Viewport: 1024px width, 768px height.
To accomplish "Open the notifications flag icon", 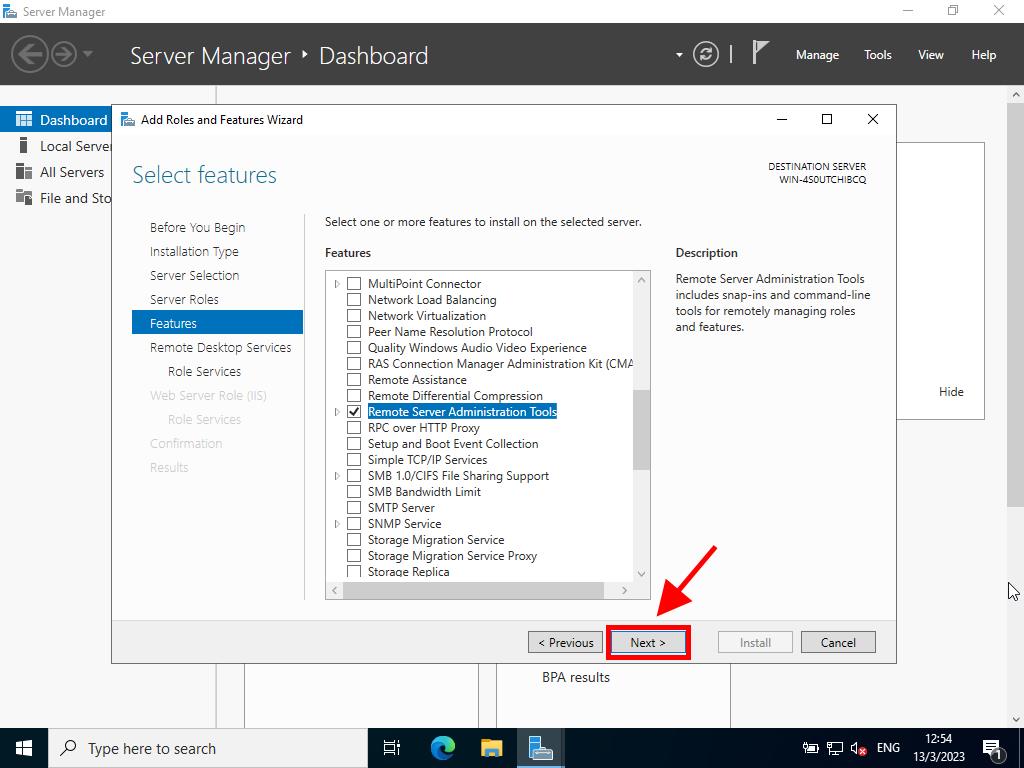I will (761, 54).
